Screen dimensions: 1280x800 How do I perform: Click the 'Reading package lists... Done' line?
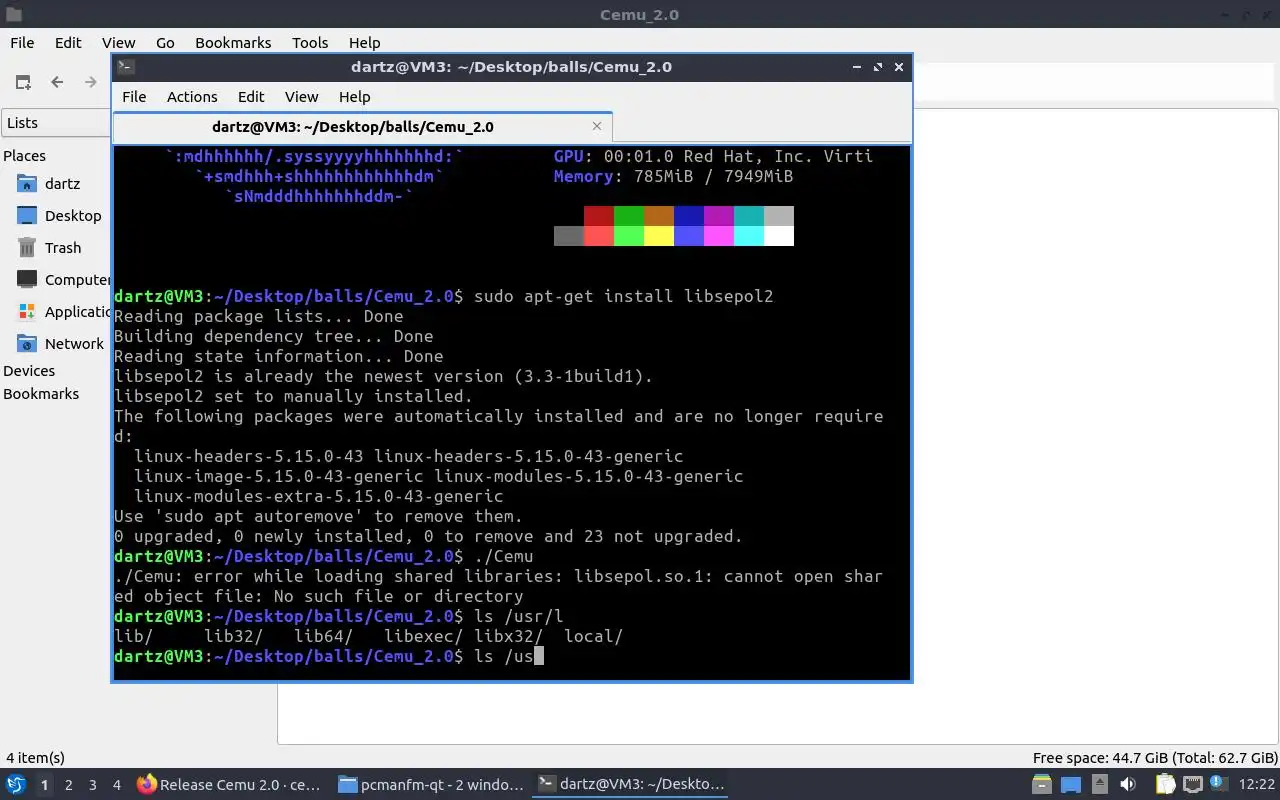point(258,316)
